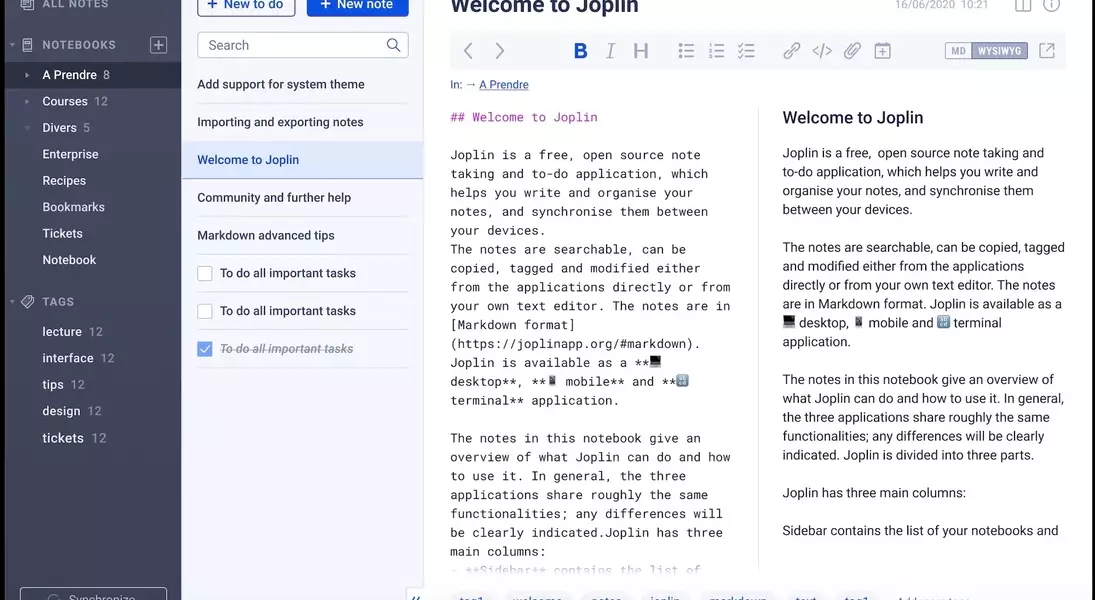Open the struck-through completed to-do note
This screenshot has width=1095, height=600.
pos(286,349)
